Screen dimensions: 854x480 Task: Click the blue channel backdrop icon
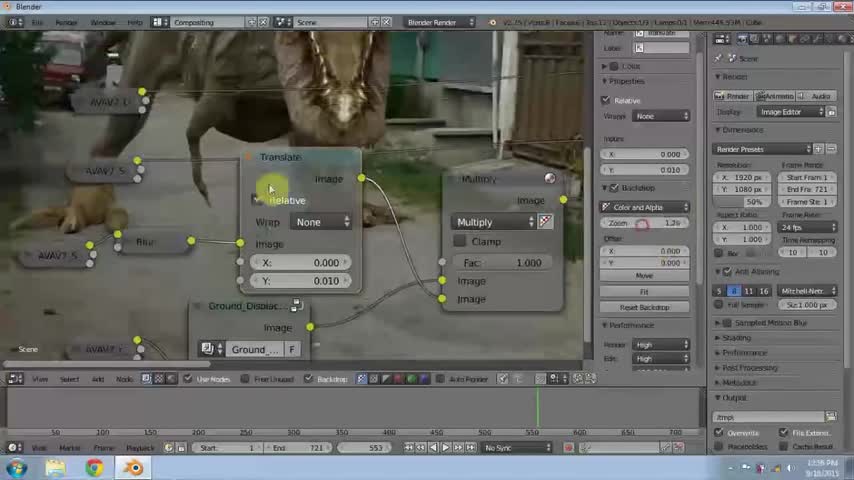[x=425, y=379]
